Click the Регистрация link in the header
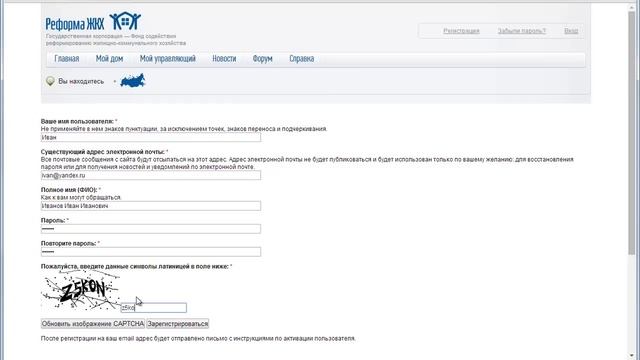The image size is (640, 360). (x=461, y=31)
